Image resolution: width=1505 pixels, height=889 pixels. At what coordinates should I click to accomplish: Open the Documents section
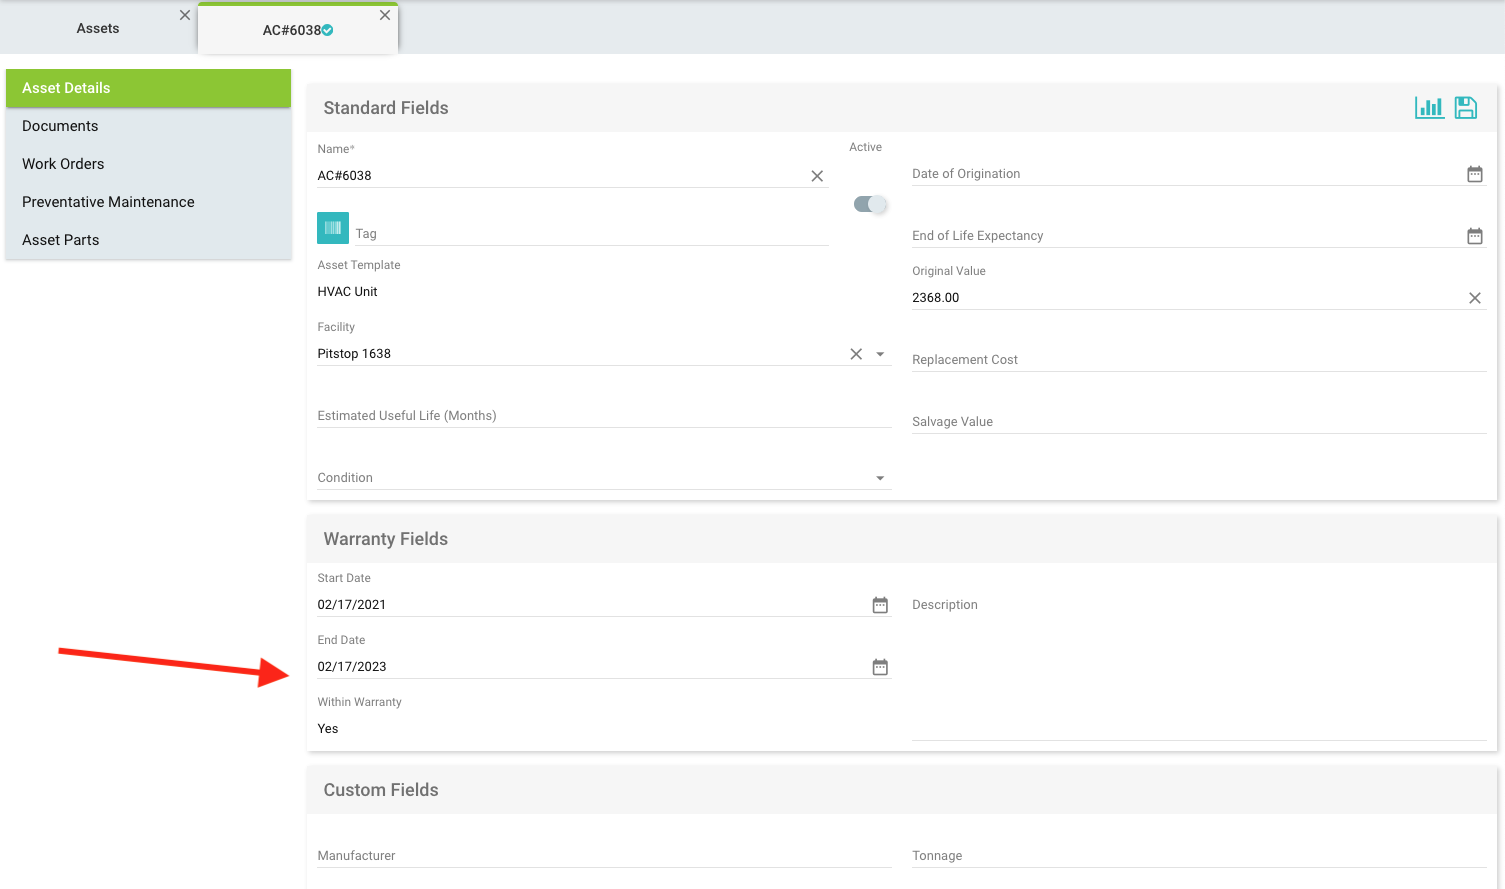60,126
